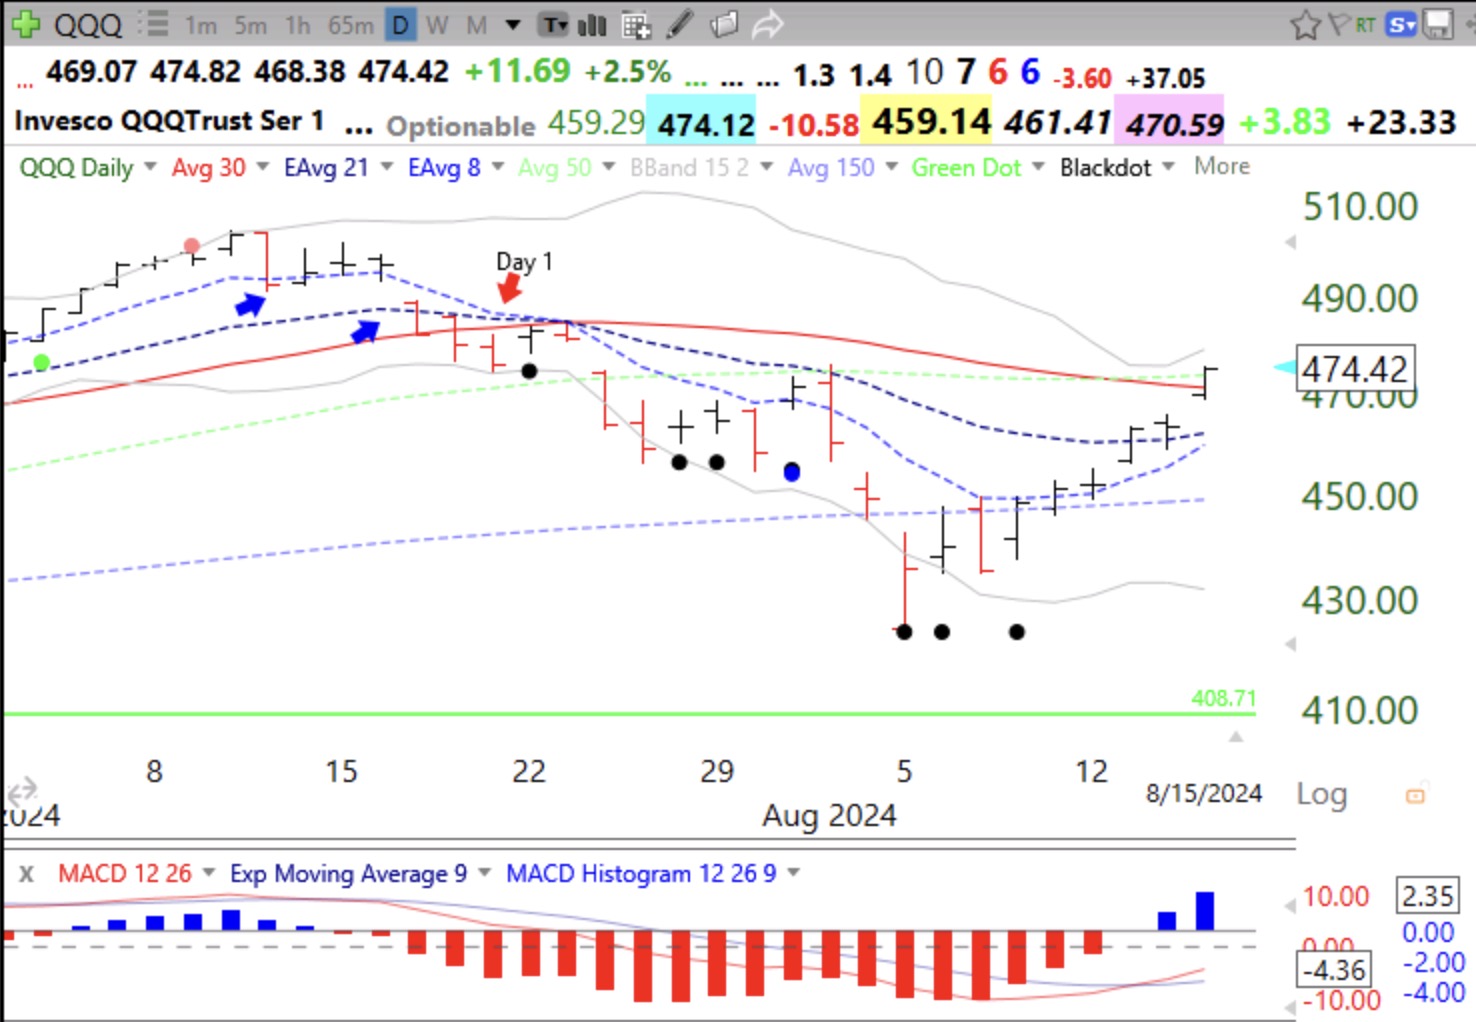Image resolution: width=1476 pixels, height=1022 pixels.
Task: Click the +2.5% percent change value
Action: tap(627, 71)
